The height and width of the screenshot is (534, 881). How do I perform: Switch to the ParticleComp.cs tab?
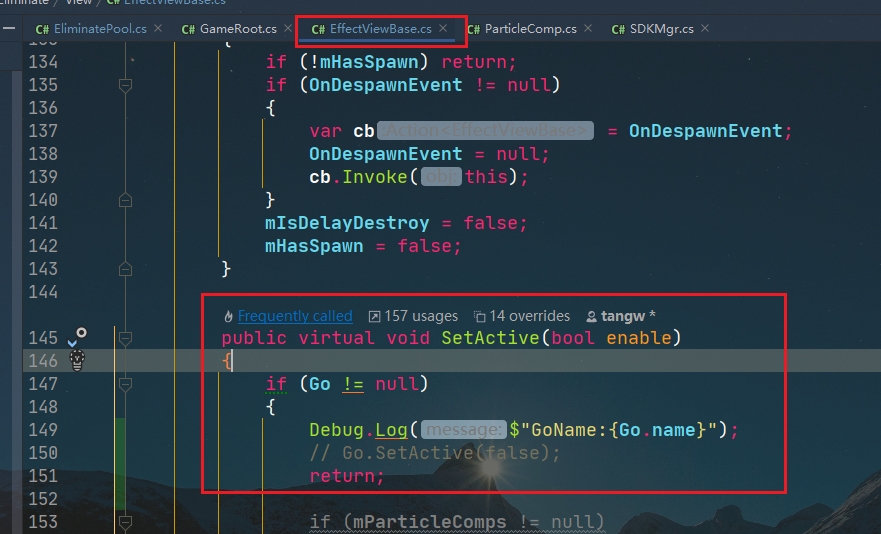tap(530, 29)
